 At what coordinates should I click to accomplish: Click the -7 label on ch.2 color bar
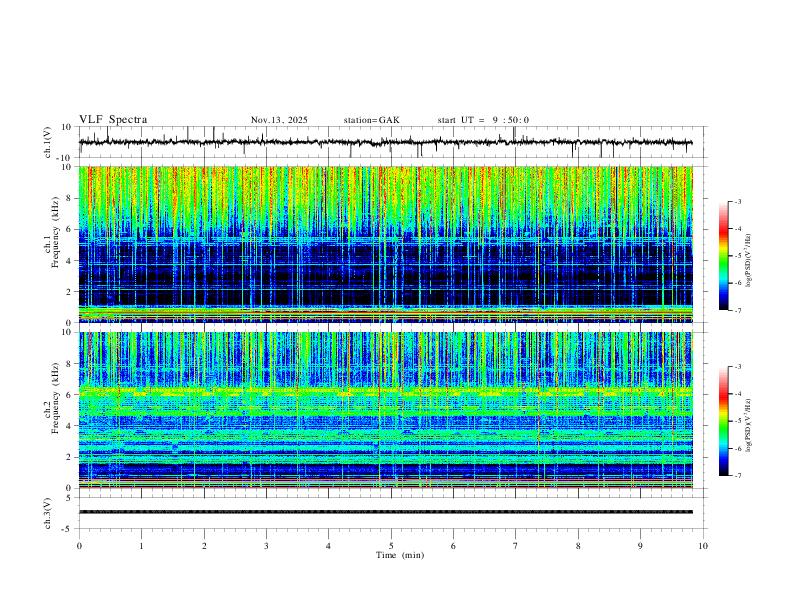pos(737,476)
